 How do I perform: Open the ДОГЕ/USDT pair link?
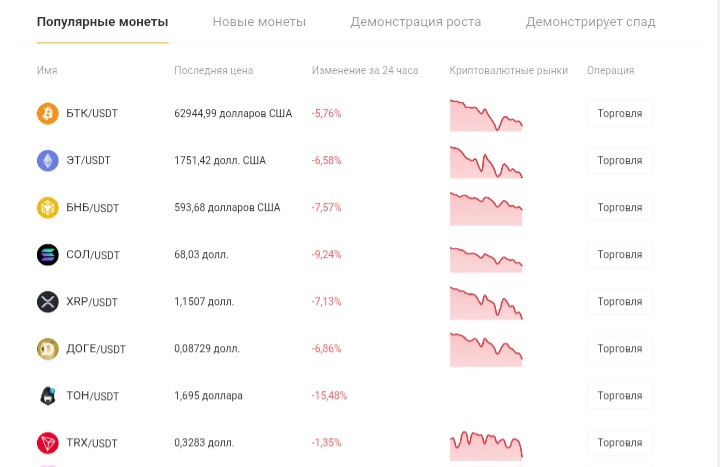point(96,349)
